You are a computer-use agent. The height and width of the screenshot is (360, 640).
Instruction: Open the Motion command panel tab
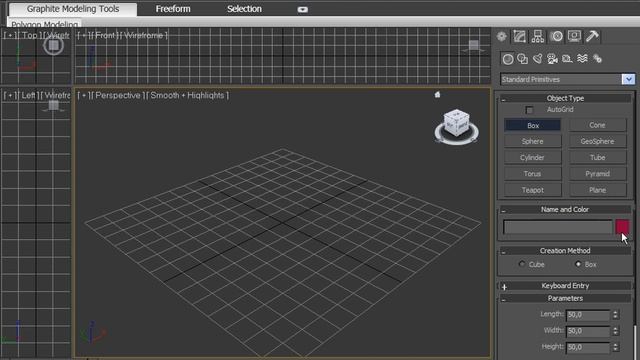coord(556,37)
